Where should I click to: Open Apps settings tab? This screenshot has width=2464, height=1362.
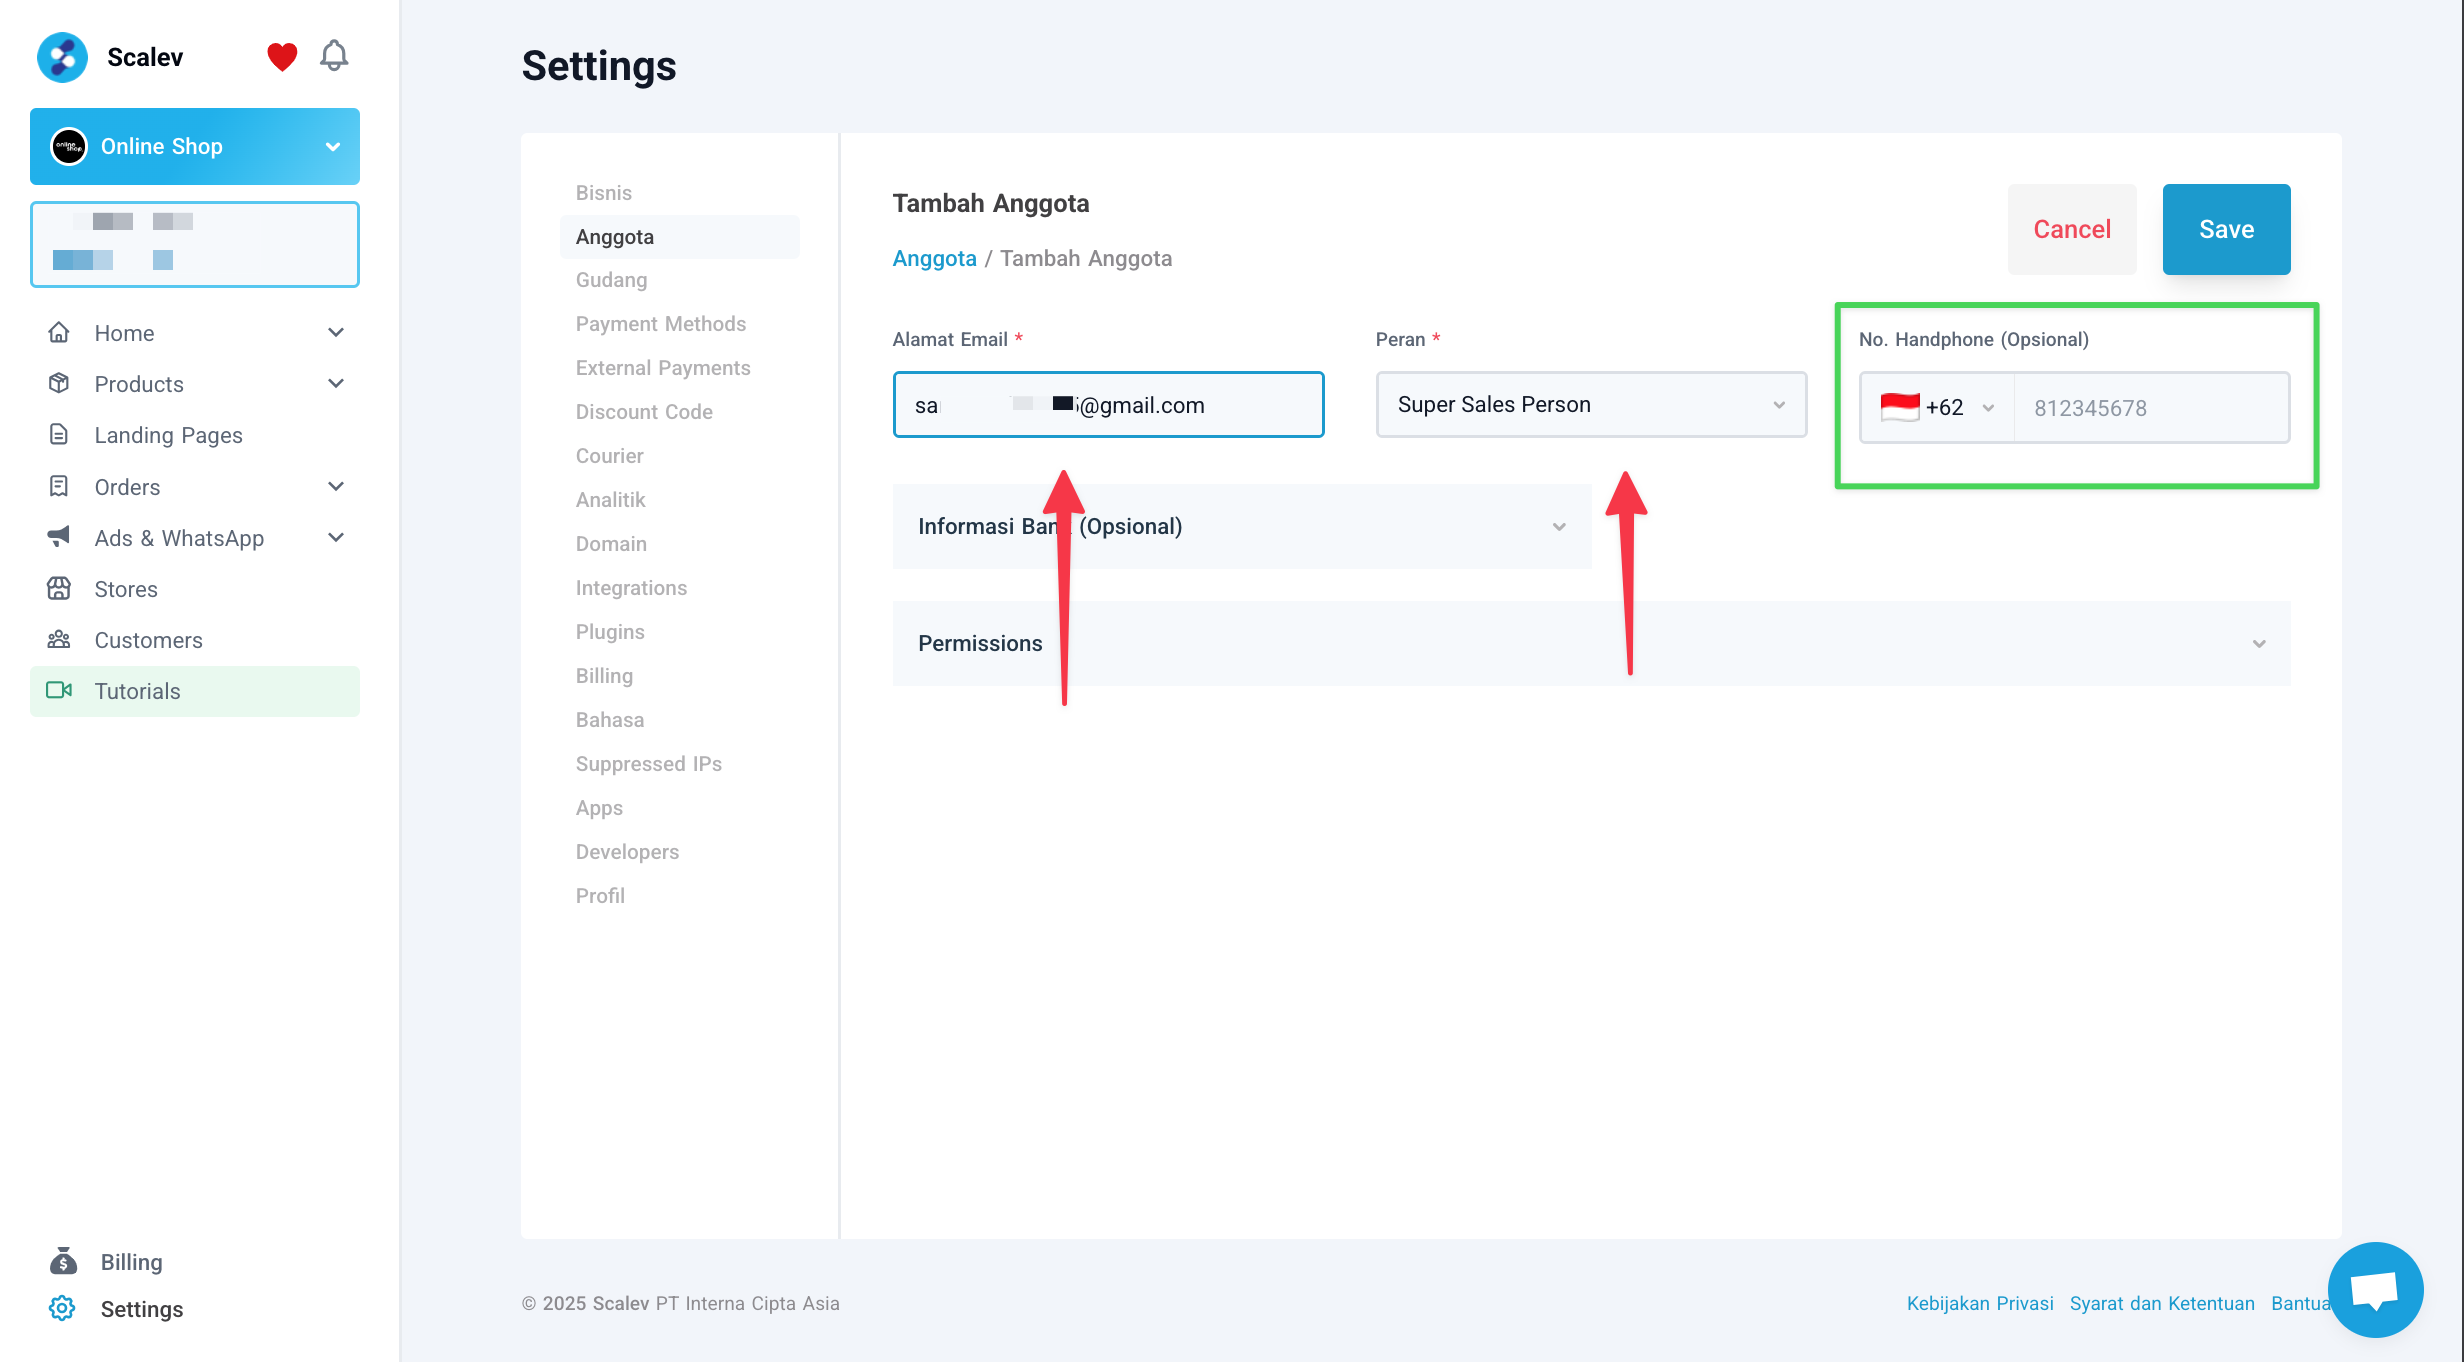click(x=599, y=808)
